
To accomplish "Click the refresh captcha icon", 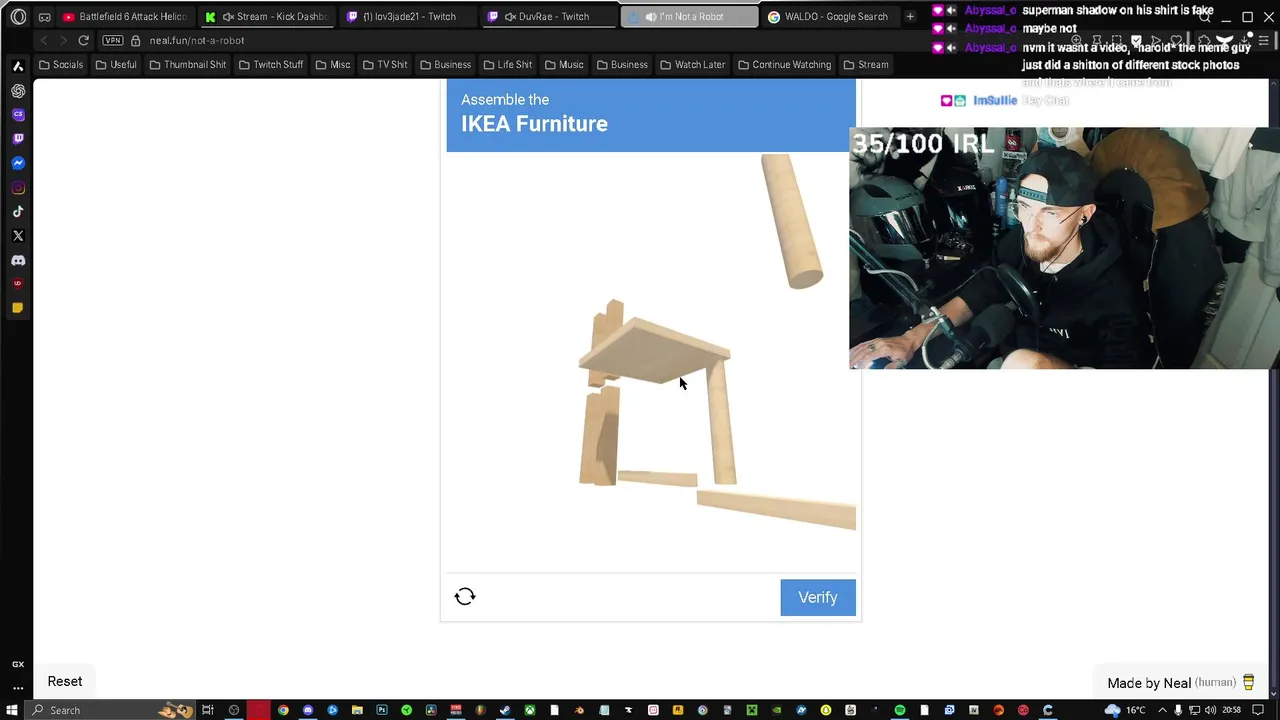I will pyautogui.click(x=465, y=596).
